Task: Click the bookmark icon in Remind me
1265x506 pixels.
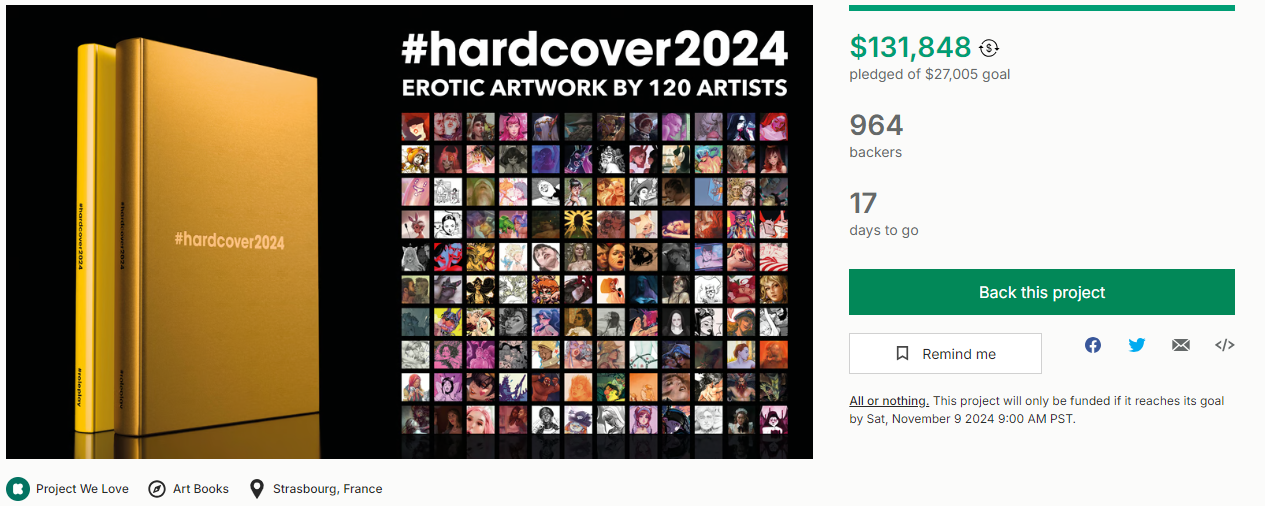Action: pyautogui.click(x=903, y=354)
